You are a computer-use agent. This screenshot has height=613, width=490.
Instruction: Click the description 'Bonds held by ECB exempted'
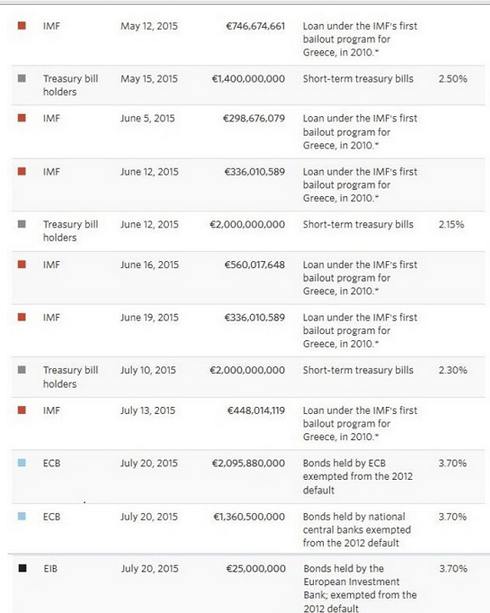[x=358, y=470]
